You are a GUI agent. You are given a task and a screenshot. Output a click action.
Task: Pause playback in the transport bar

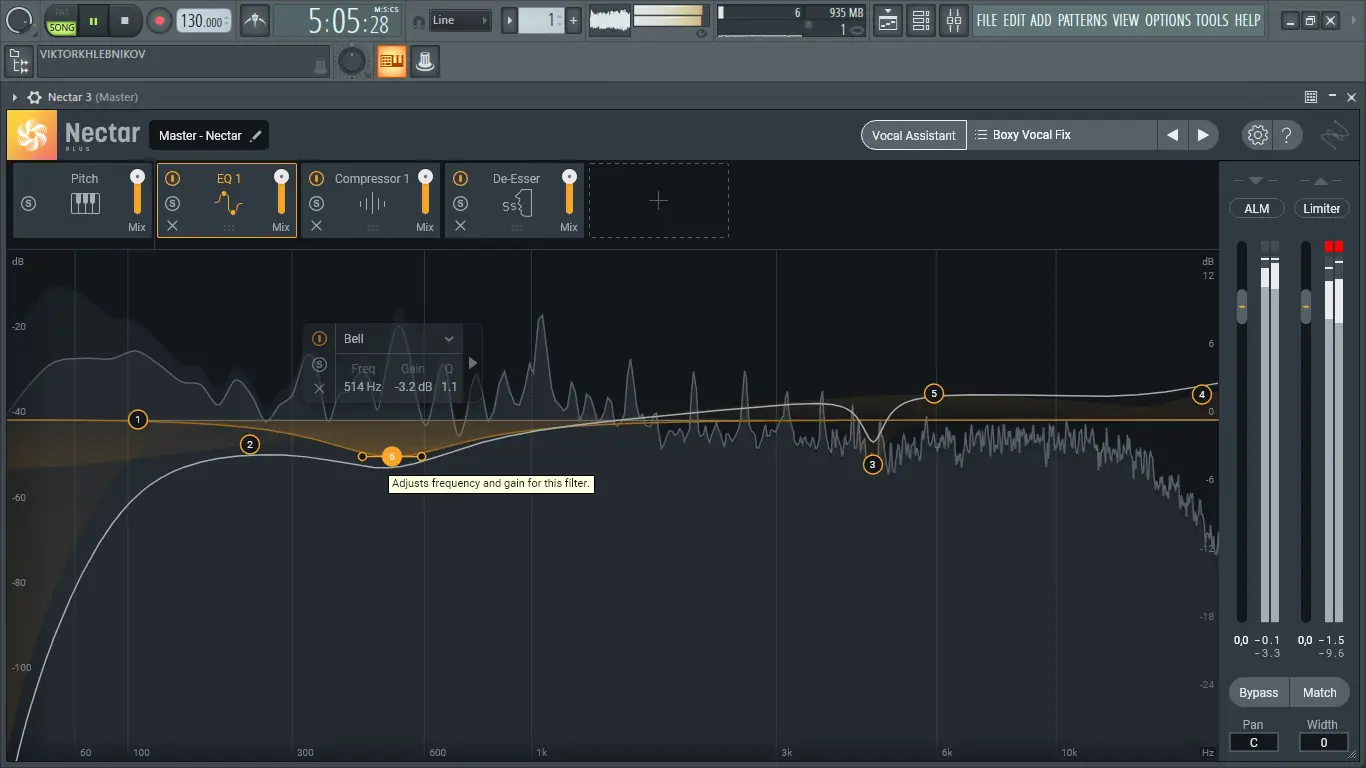point(93,20)
